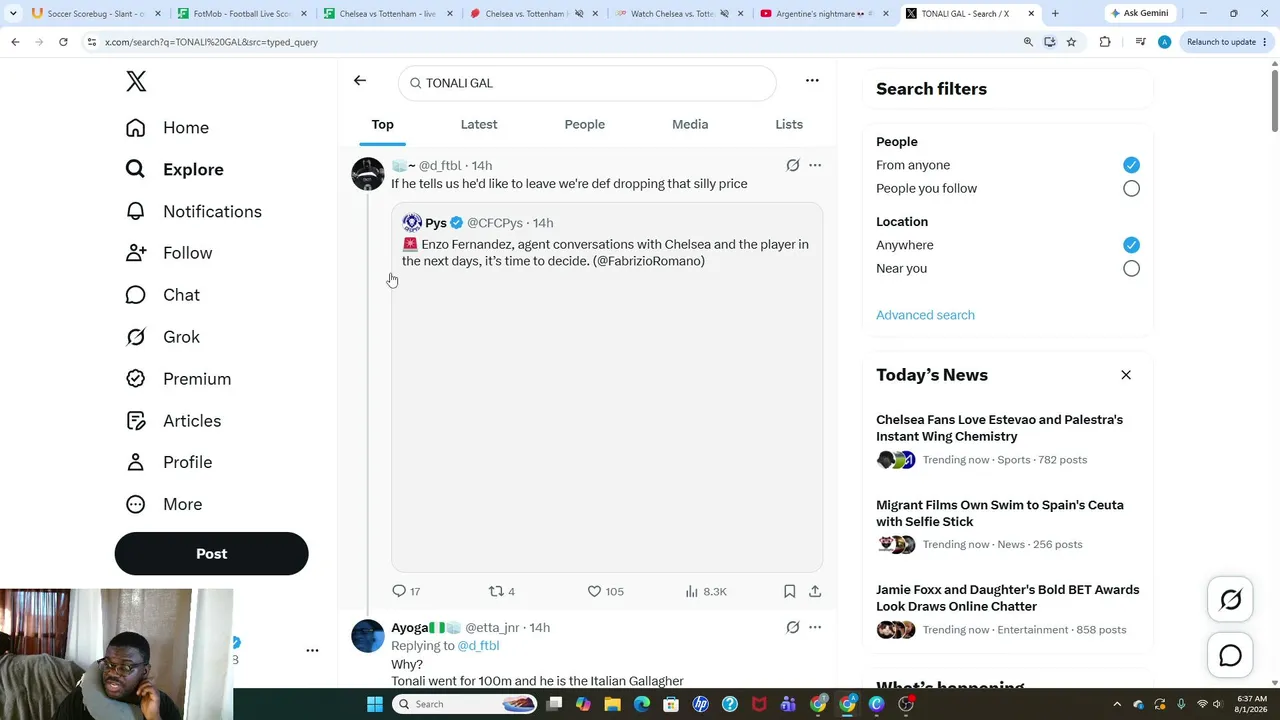Select People you follow filter
1280x720 pixels.
(1131, 188)
